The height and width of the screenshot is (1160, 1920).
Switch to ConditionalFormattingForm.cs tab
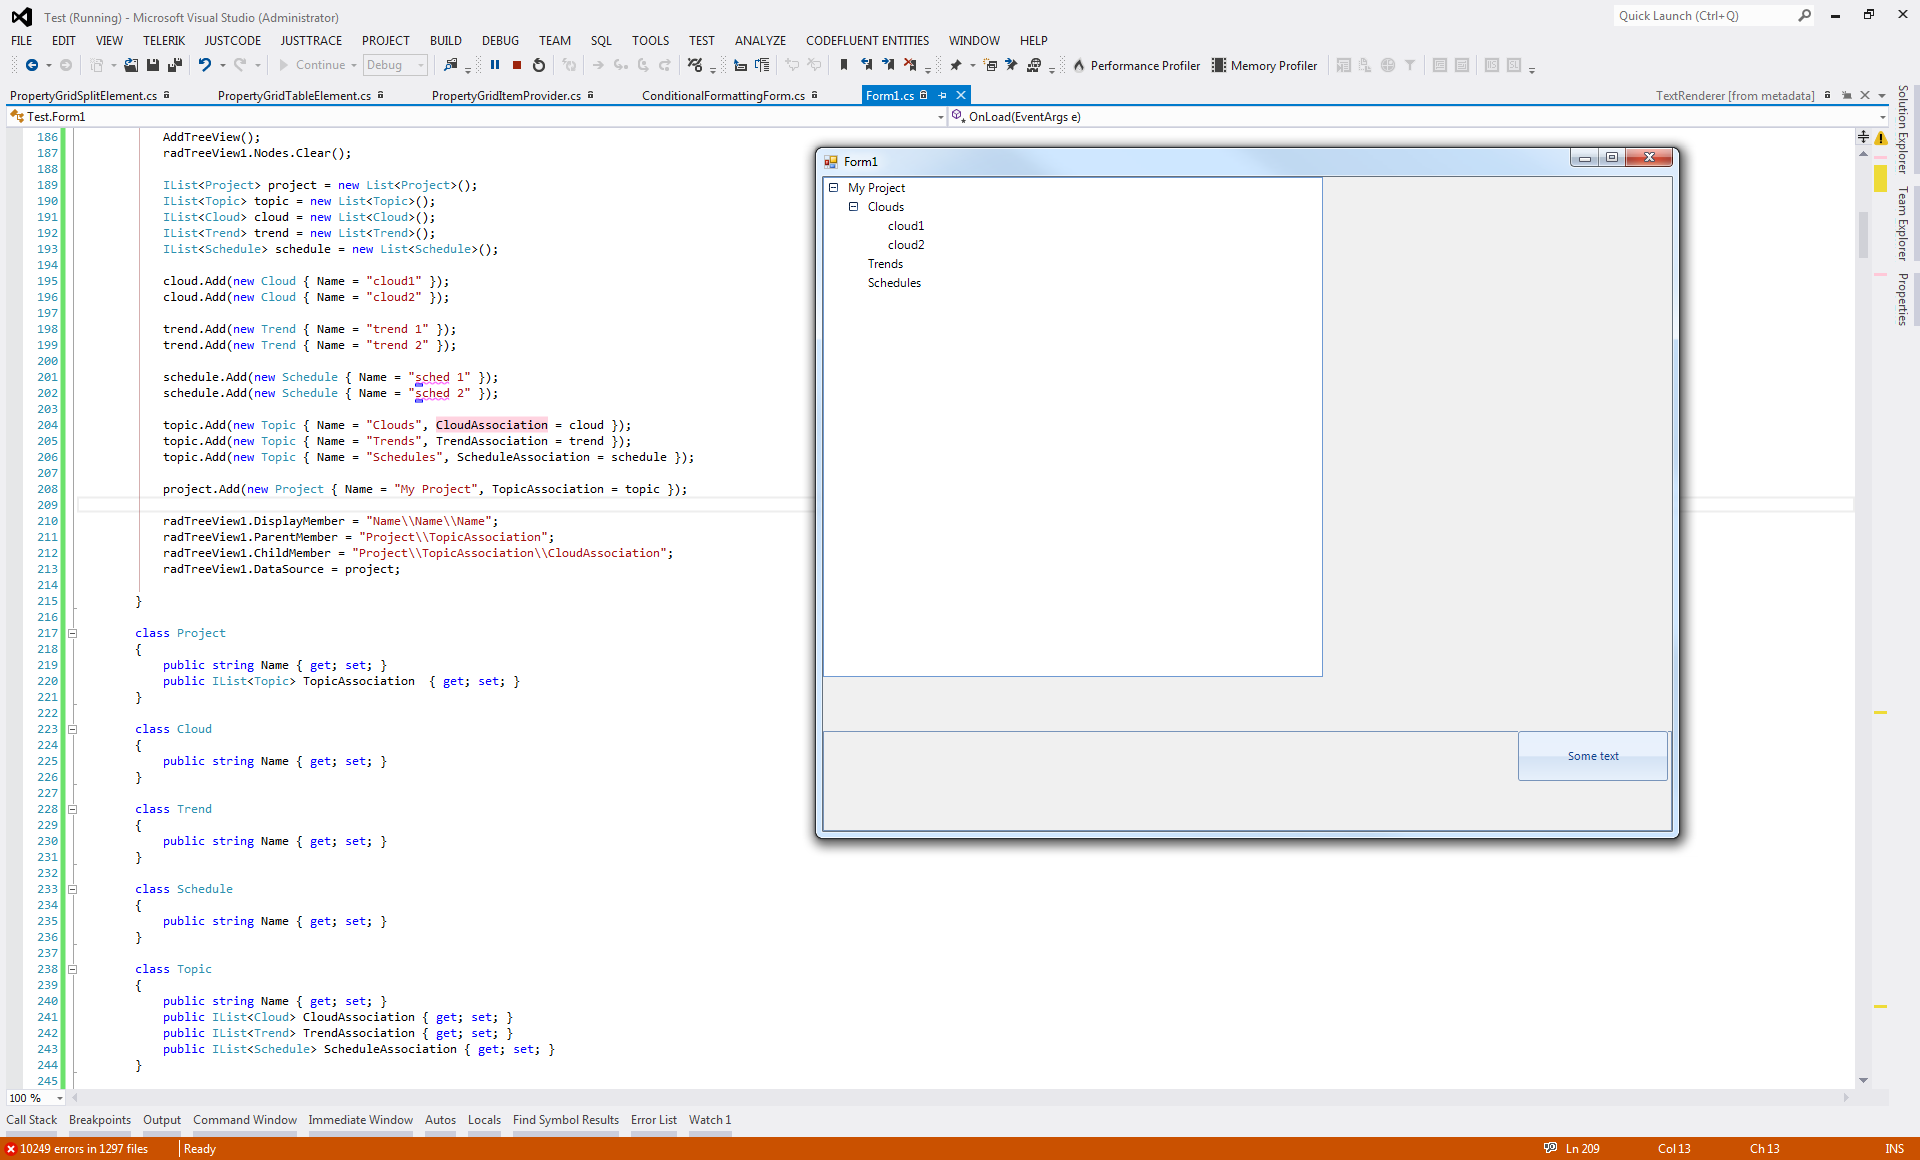[723, 95]
